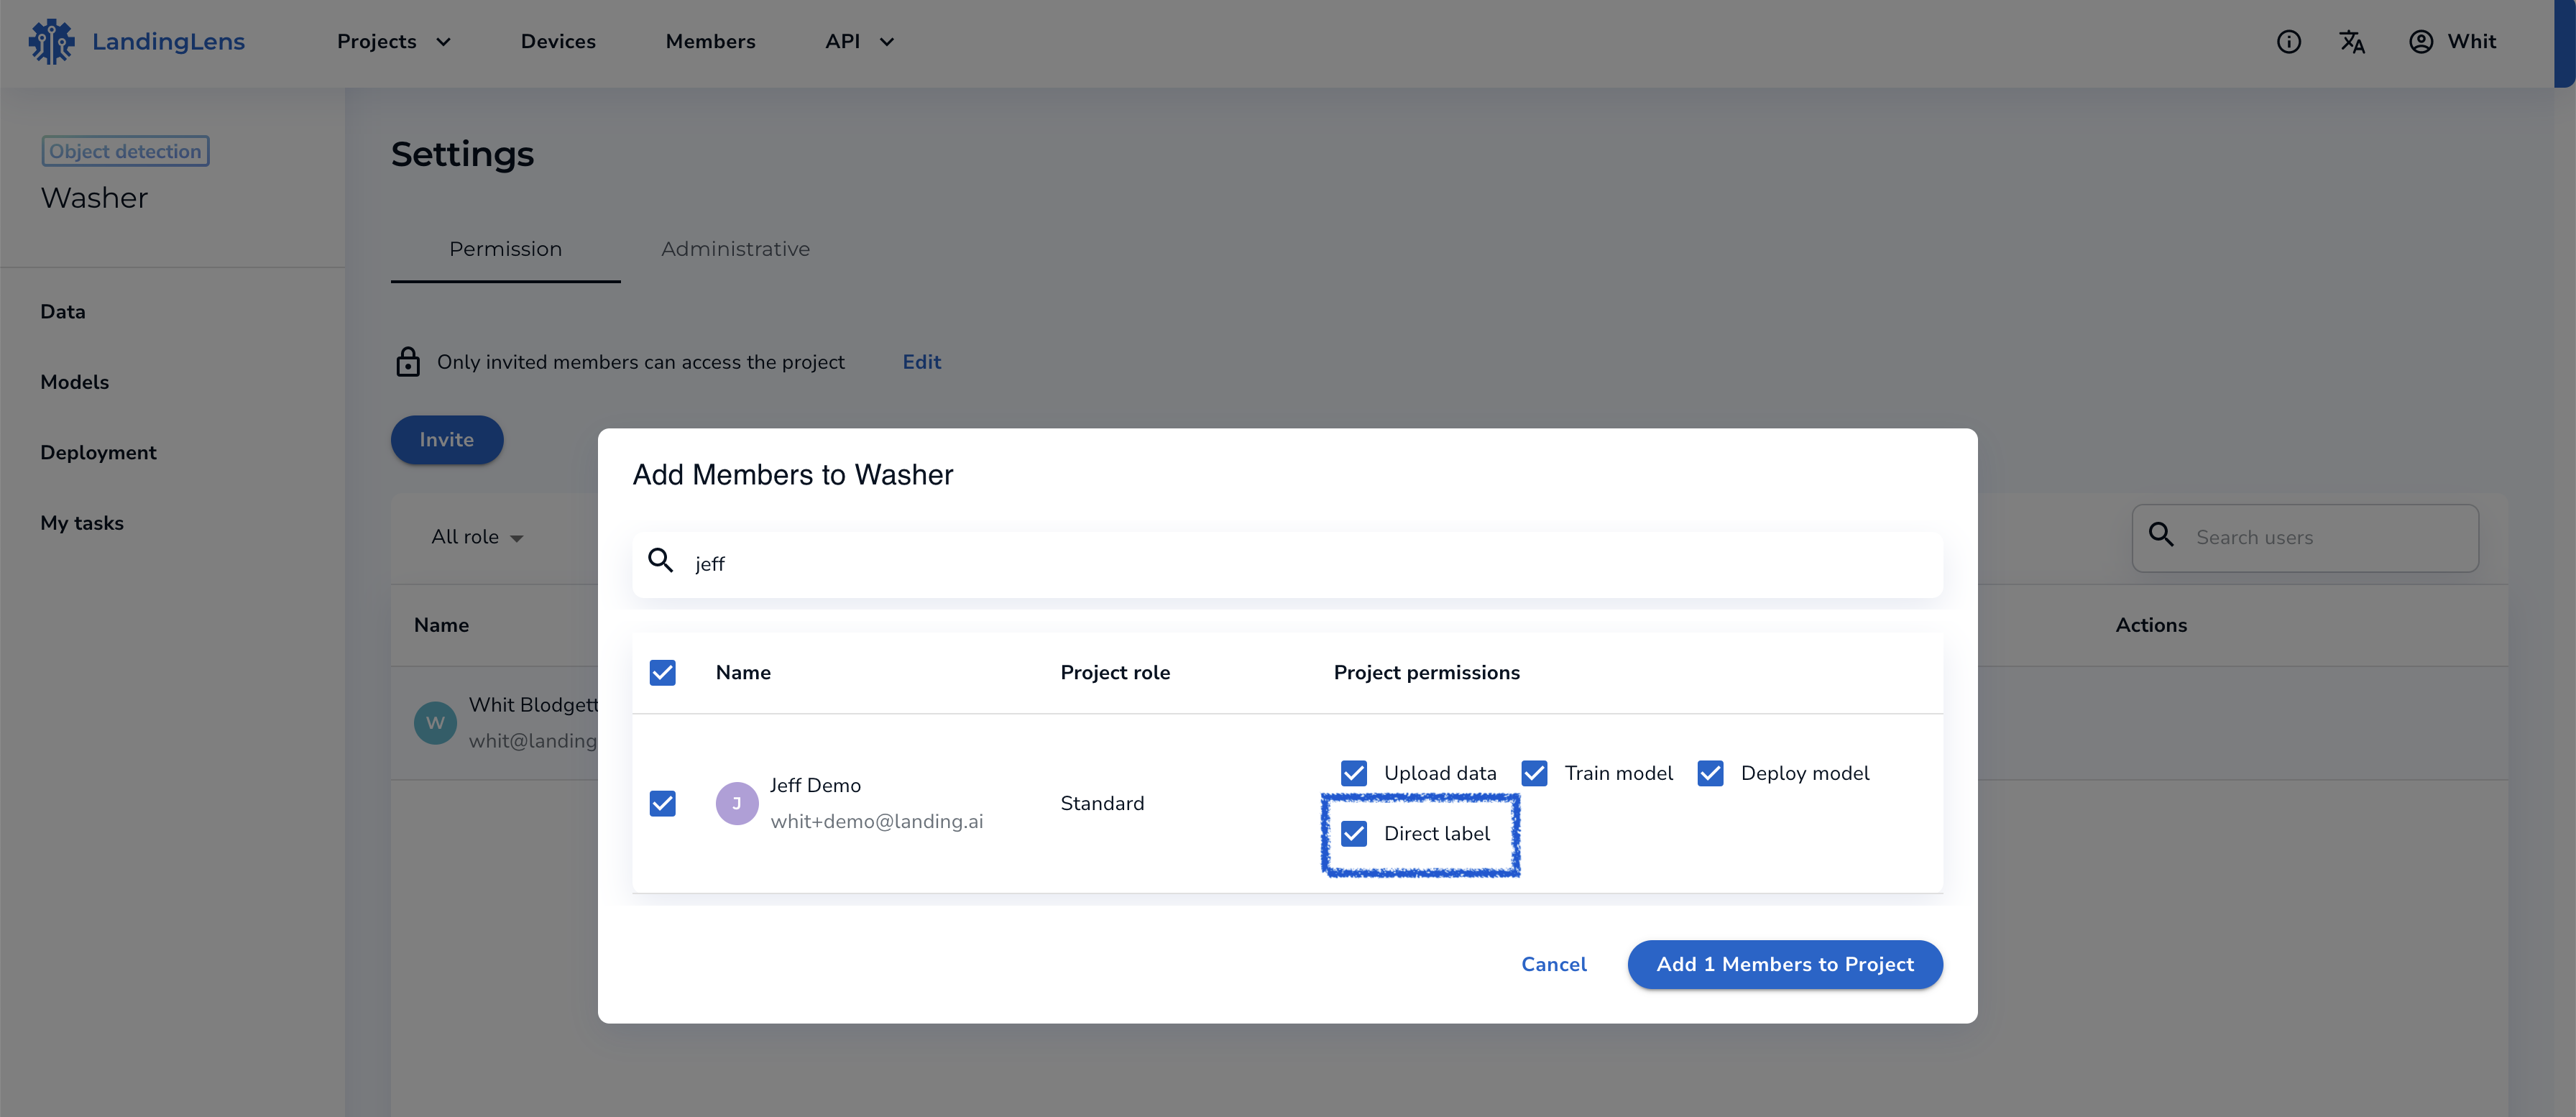Open the All role filter dropdown

(x=477, y=537)
